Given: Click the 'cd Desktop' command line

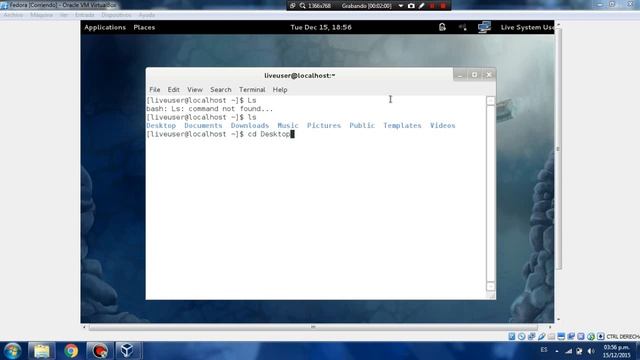Looking at the screenshot, I should (220, 134).
